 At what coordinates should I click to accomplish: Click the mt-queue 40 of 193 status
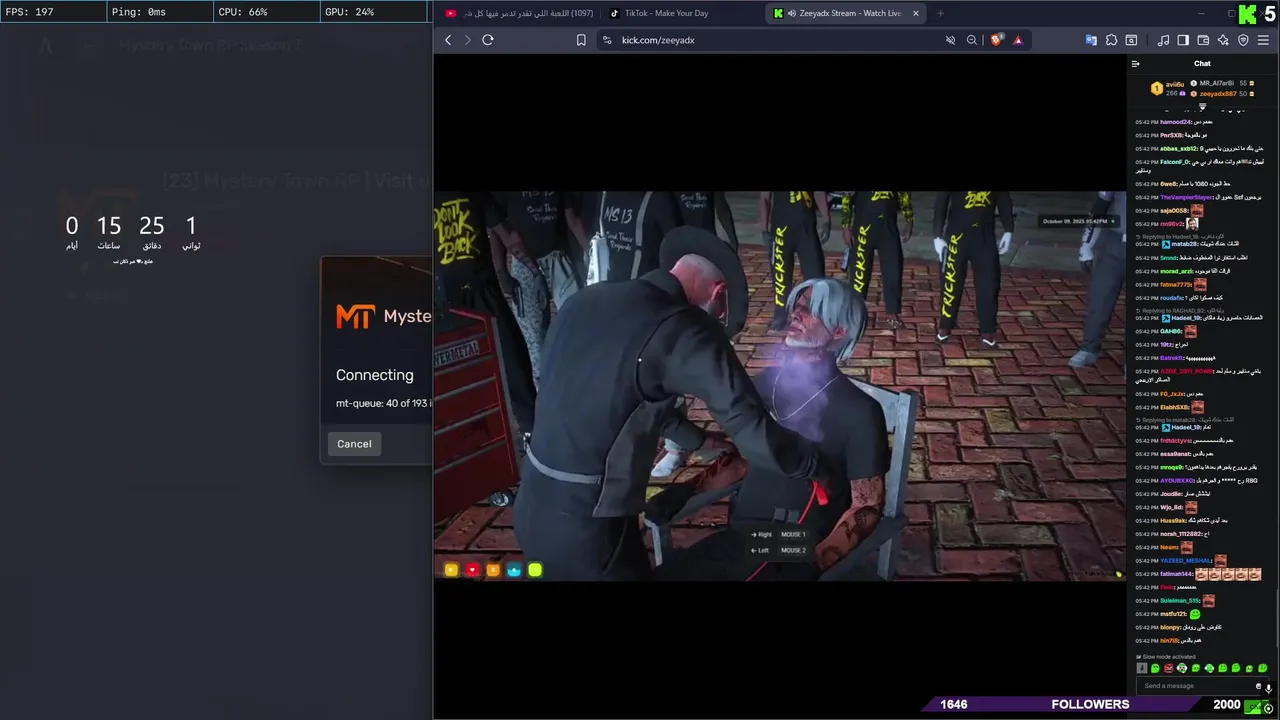tap(383, 403)
